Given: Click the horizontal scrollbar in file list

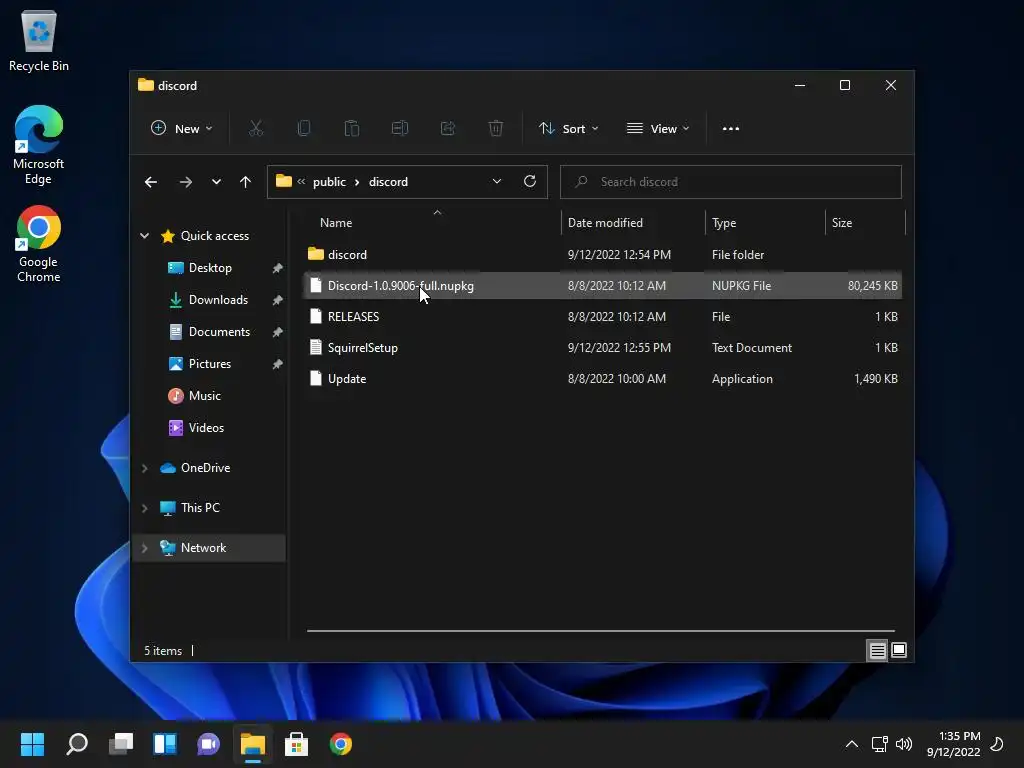Looking at the screenshot, I should pyautogui.click(x=601, y=631).
